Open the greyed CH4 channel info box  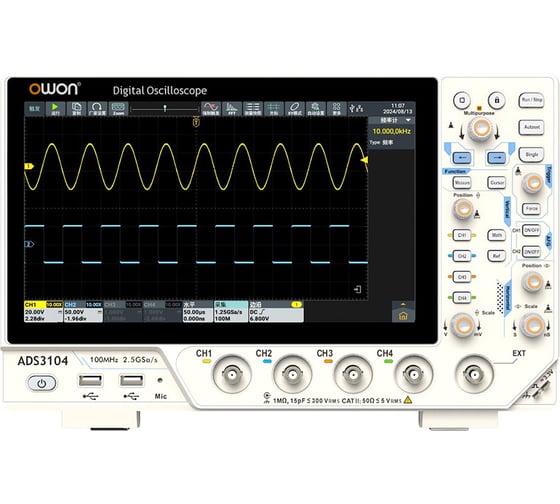tap(162, 311)
